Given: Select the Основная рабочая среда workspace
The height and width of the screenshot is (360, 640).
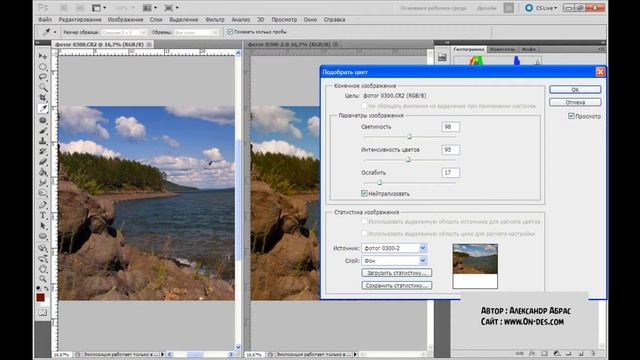Looking at the screenshot, I should (x=433, y=8).
